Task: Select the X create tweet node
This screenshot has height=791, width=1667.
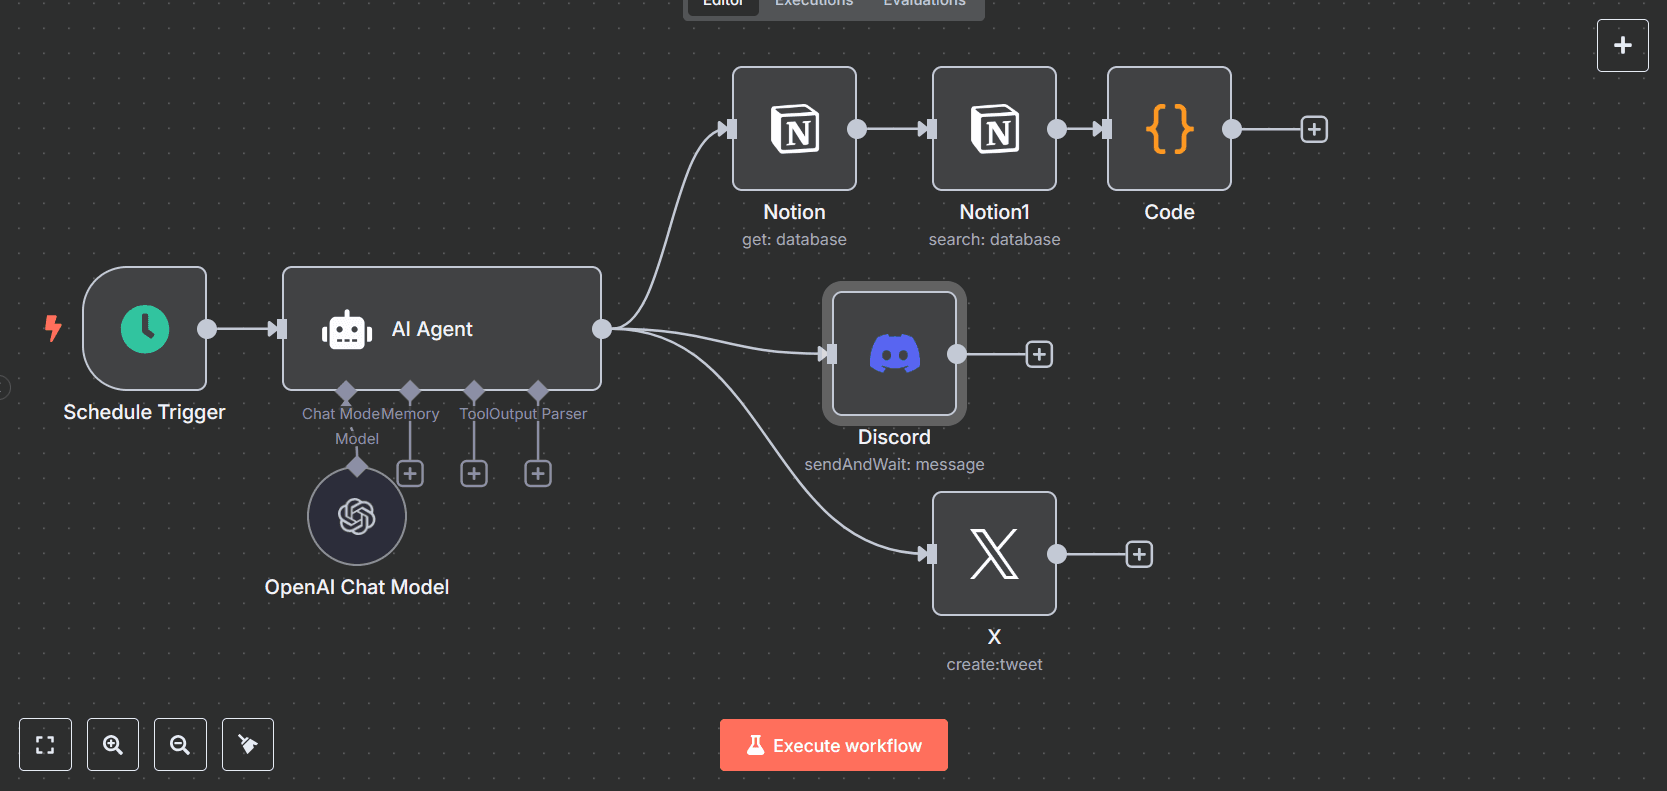Action: 994,553
